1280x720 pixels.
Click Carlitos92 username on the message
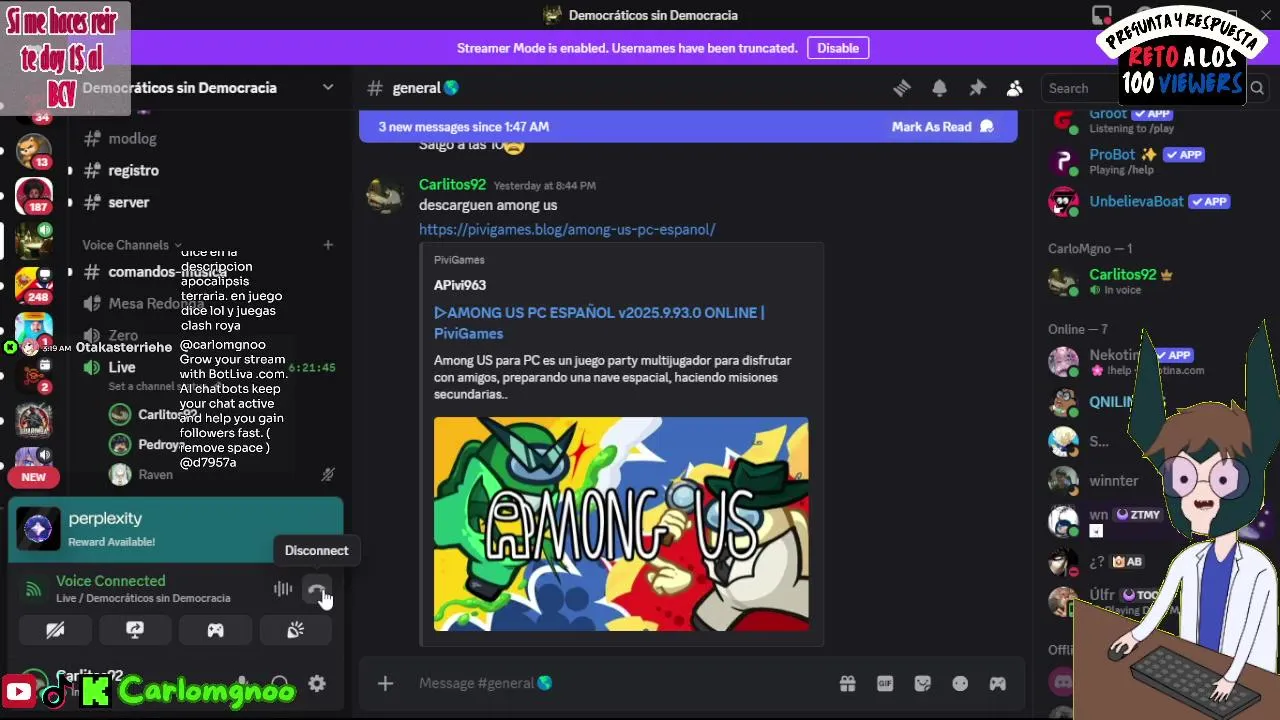[452, 185]
